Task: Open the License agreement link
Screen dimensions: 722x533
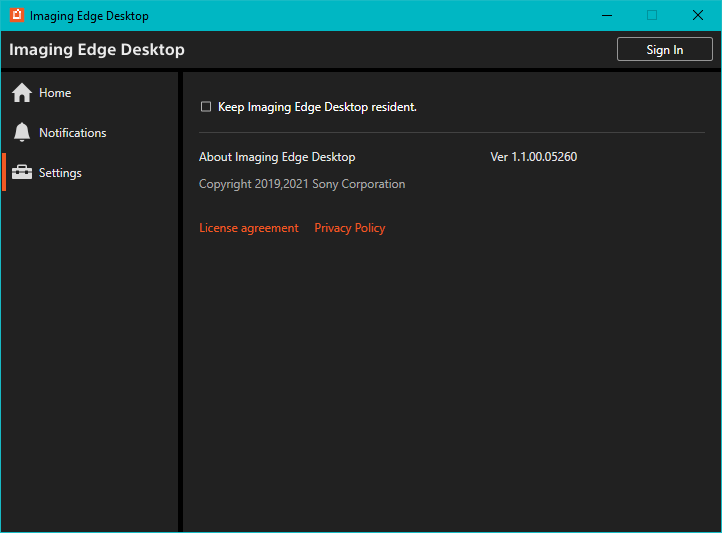Action: 248,228
